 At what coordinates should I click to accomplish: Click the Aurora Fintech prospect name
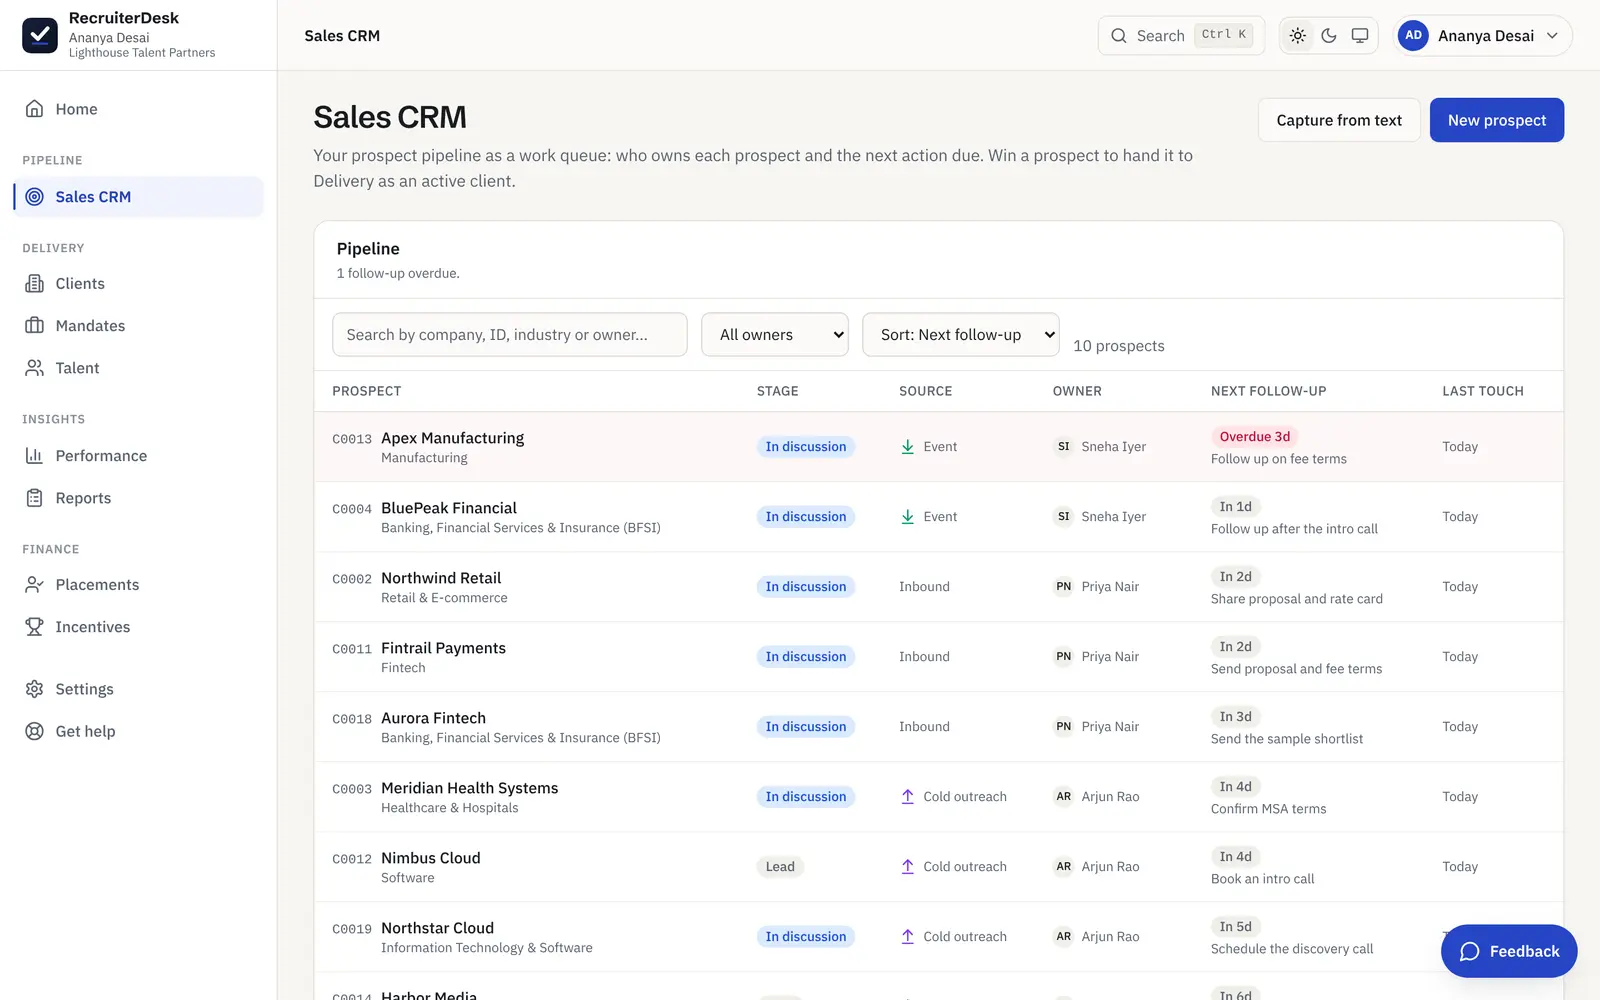[433, 718]
